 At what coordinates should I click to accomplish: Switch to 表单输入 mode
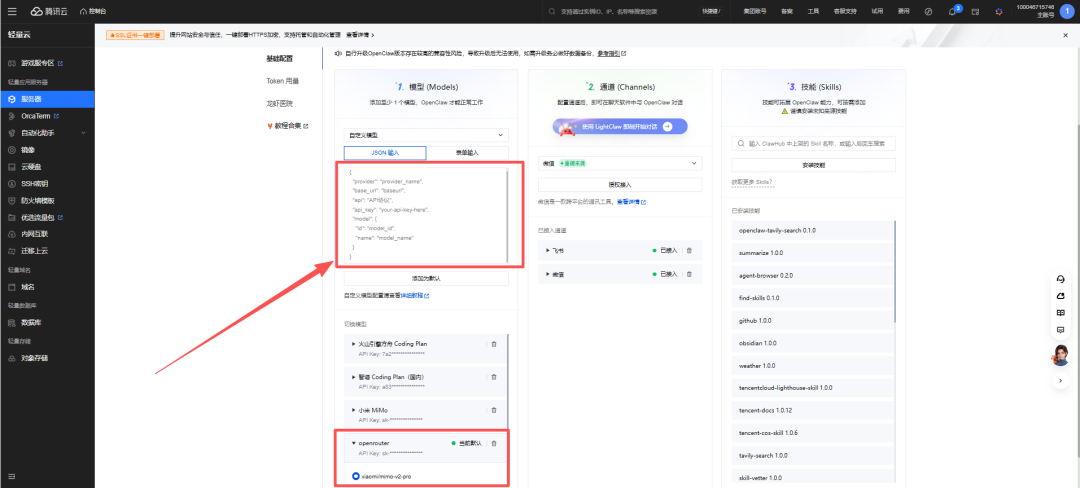(467, 153)
